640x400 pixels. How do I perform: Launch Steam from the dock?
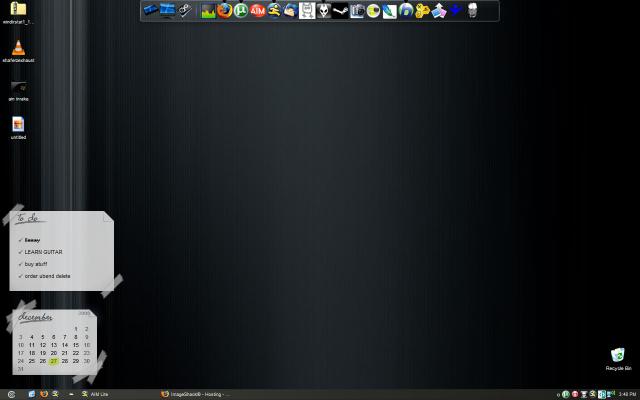[340, 11]
